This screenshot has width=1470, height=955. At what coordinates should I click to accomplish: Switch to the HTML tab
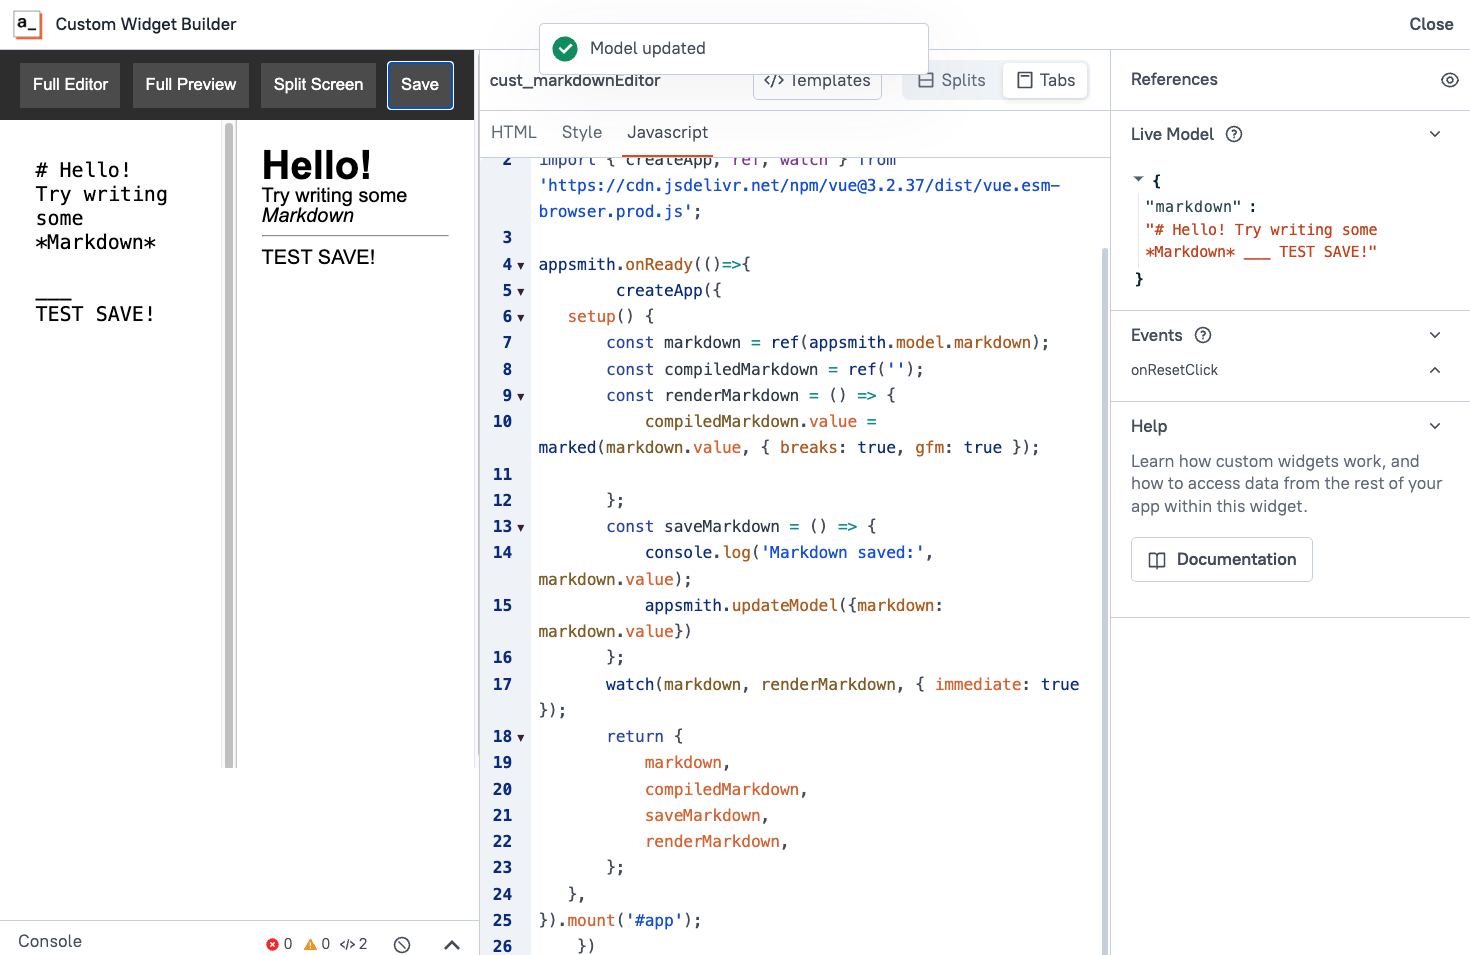tap(514, 132)
